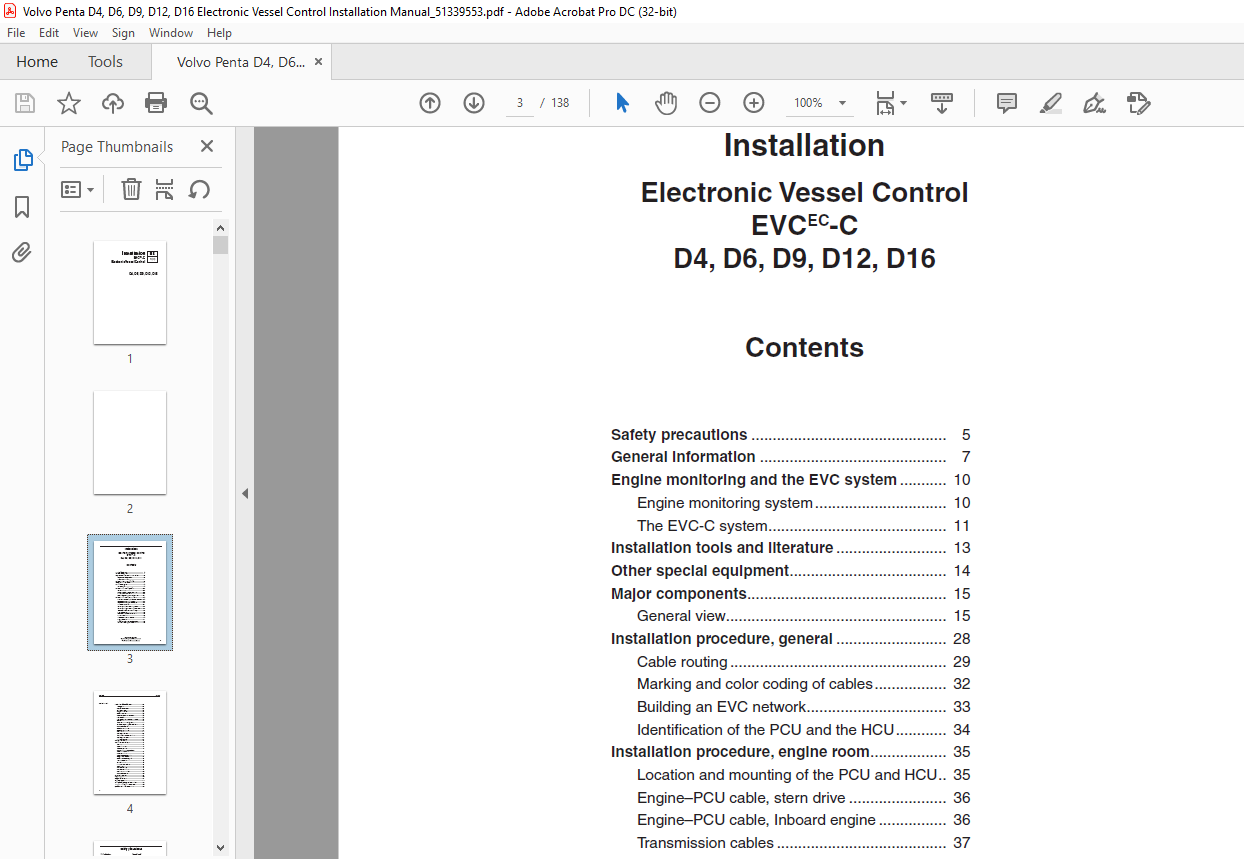
Task: Activate the Hand pan tool
Action: point(666,103)
